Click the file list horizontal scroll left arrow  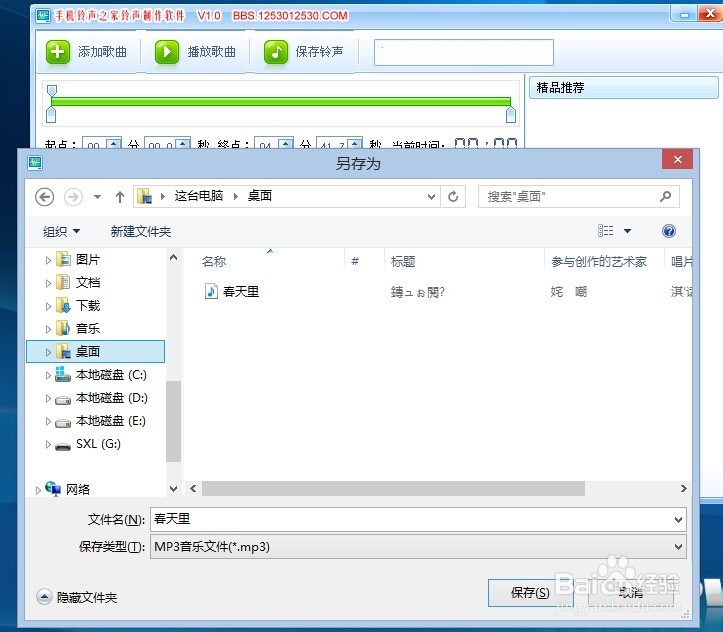click(x=193, y=489)
